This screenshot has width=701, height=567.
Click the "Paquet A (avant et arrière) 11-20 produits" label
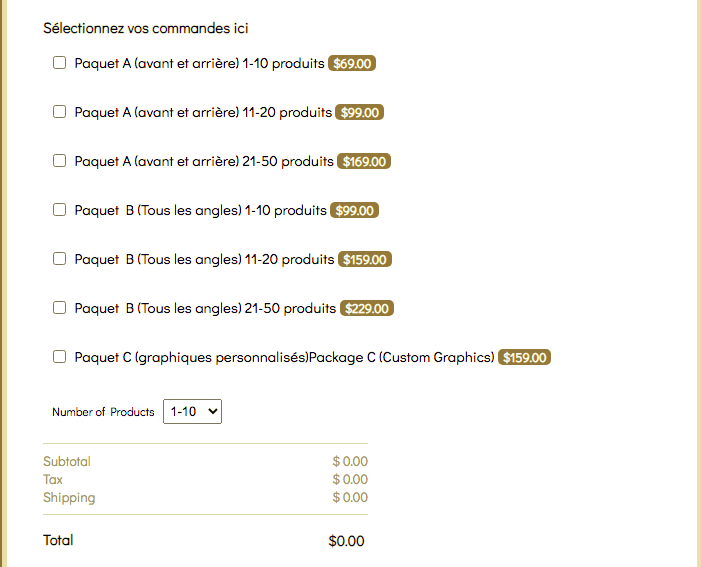(x=203, y=113)
